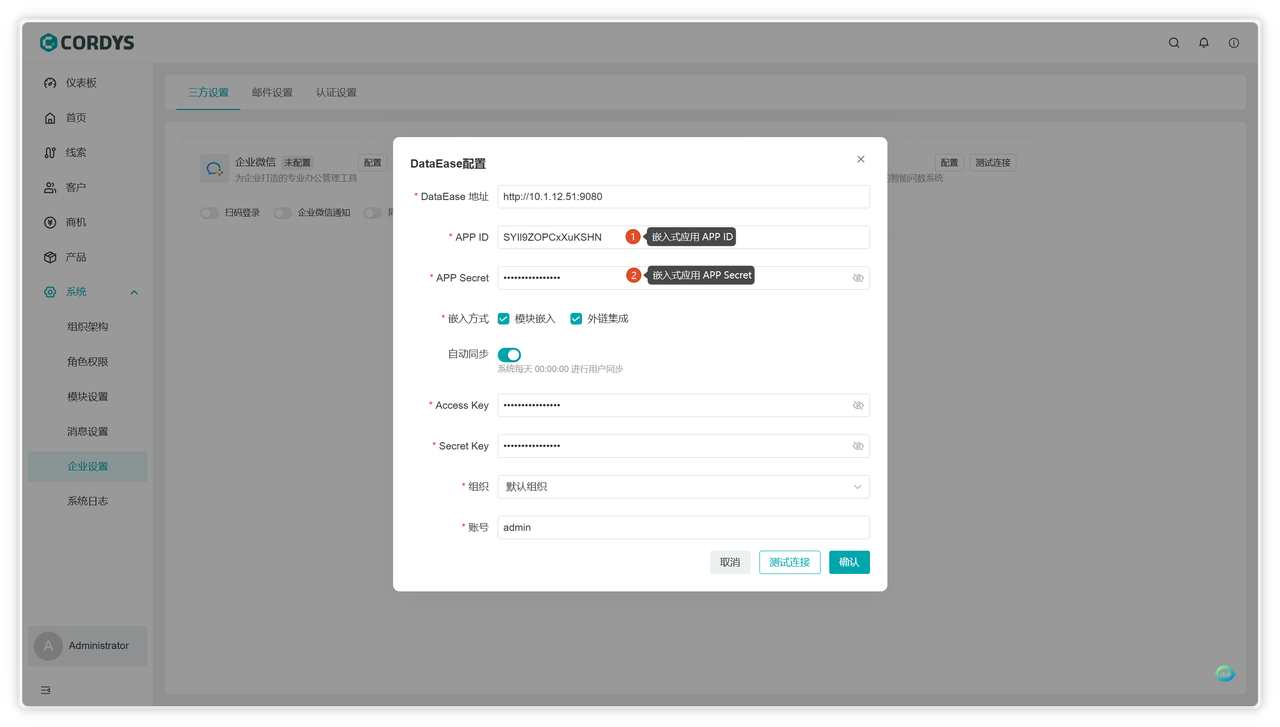Click the info icon in header

tap(1234, 43)
